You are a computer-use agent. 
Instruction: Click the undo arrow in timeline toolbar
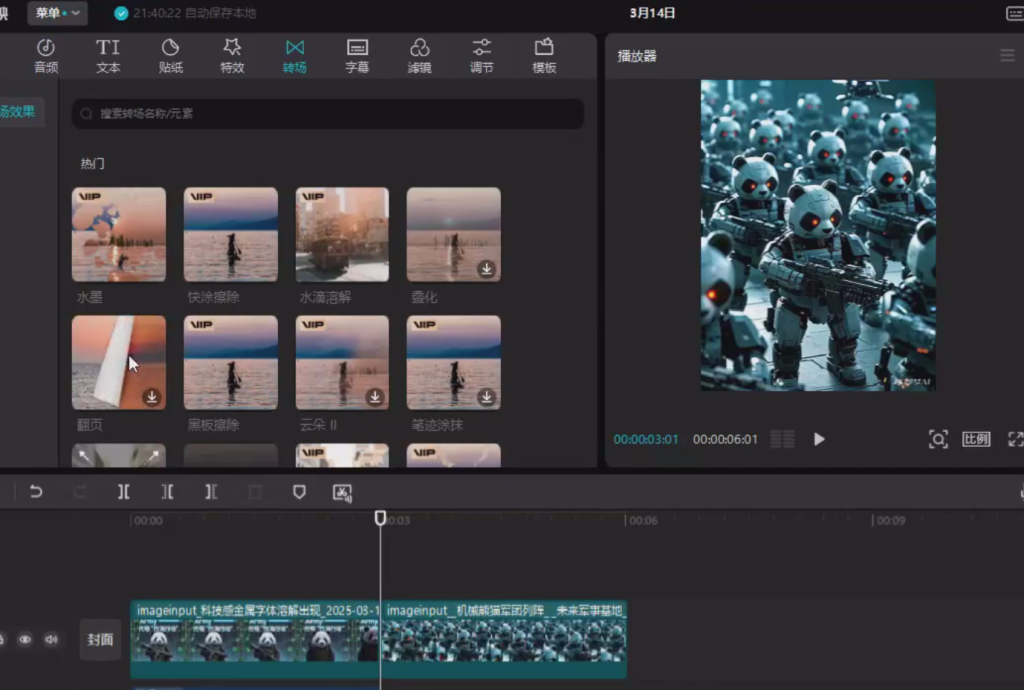pyautogui.click(x=36, y=492)
